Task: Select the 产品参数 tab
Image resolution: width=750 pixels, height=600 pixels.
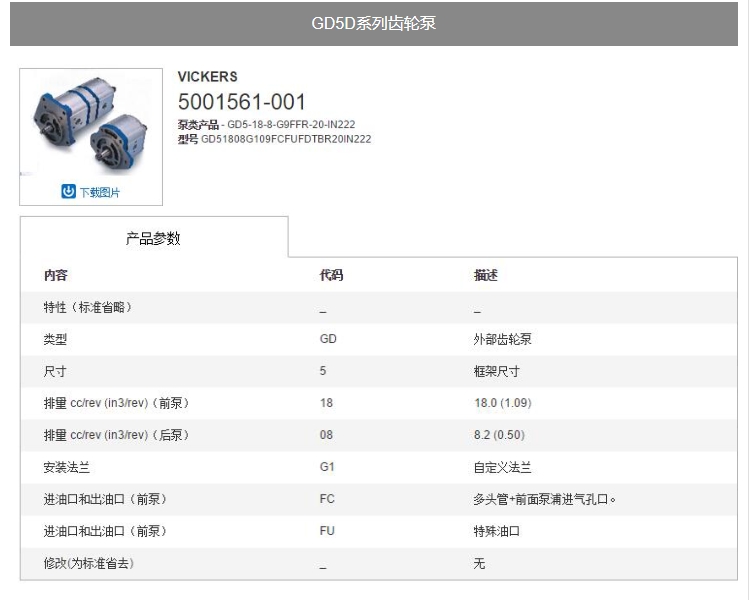Action: point(153,238)
